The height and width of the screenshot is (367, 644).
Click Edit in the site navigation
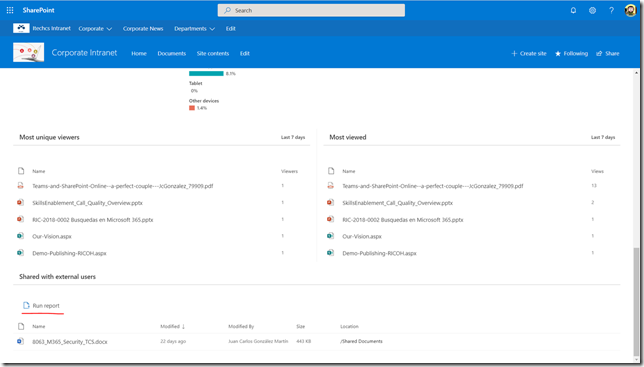245,53
